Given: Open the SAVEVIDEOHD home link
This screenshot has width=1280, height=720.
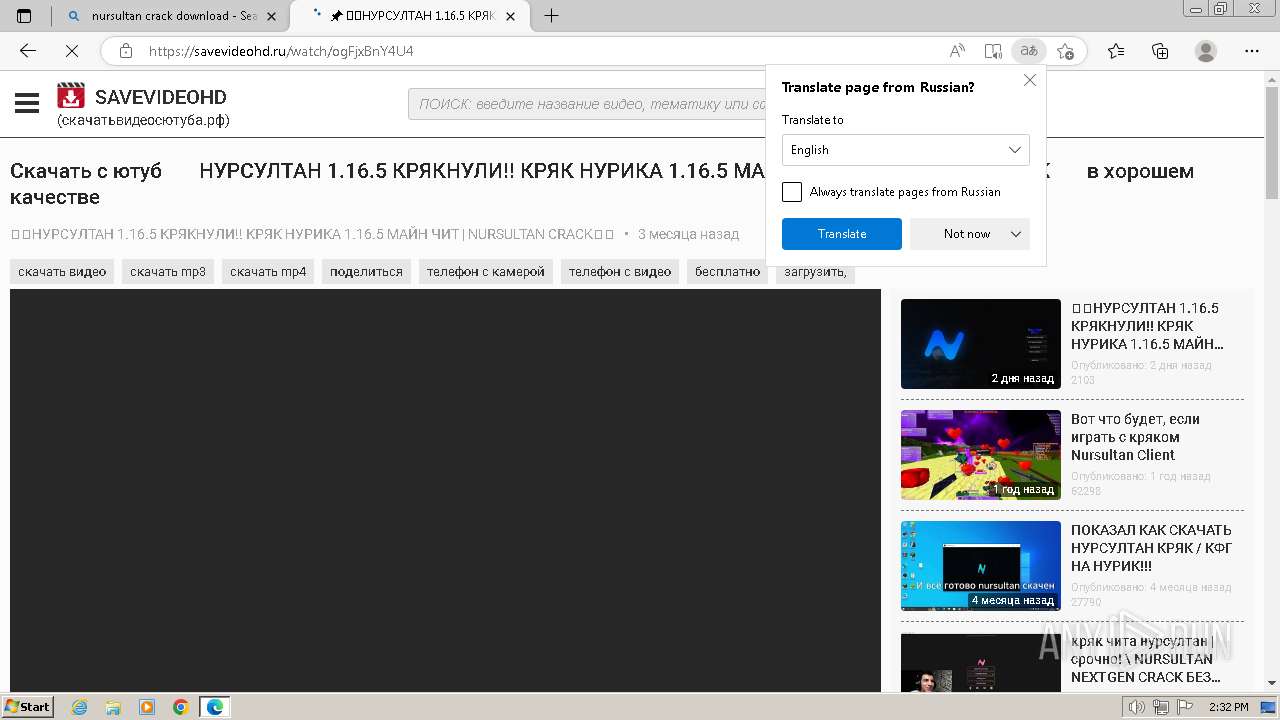Looking at the screenshot, I should 161,97.
